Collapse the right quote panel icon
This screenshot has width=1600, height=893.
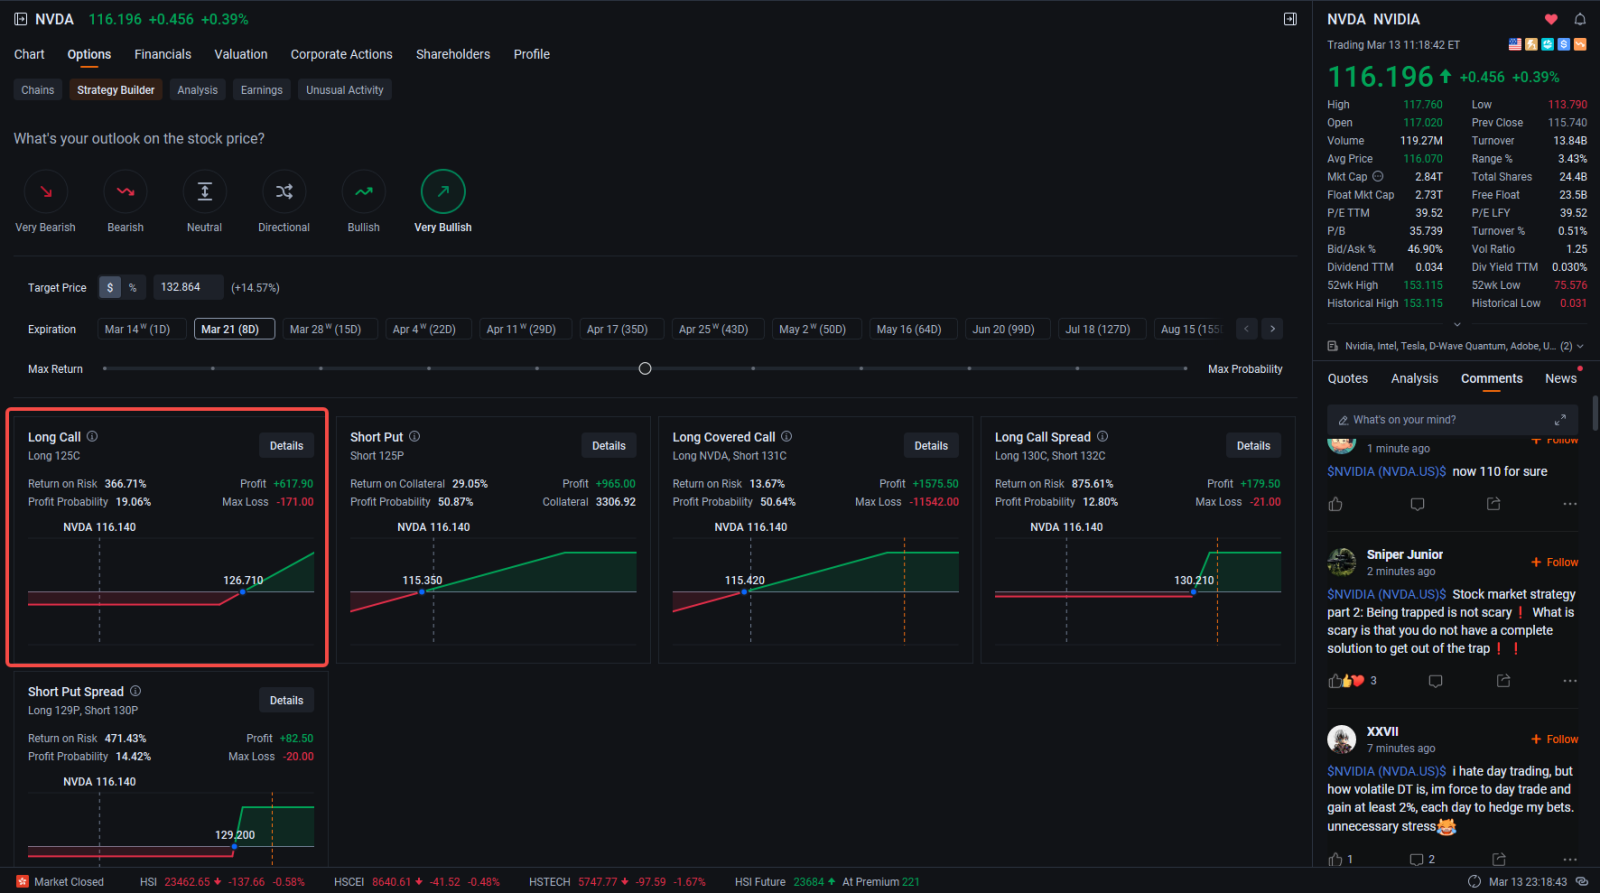(x=1290, y=19)
